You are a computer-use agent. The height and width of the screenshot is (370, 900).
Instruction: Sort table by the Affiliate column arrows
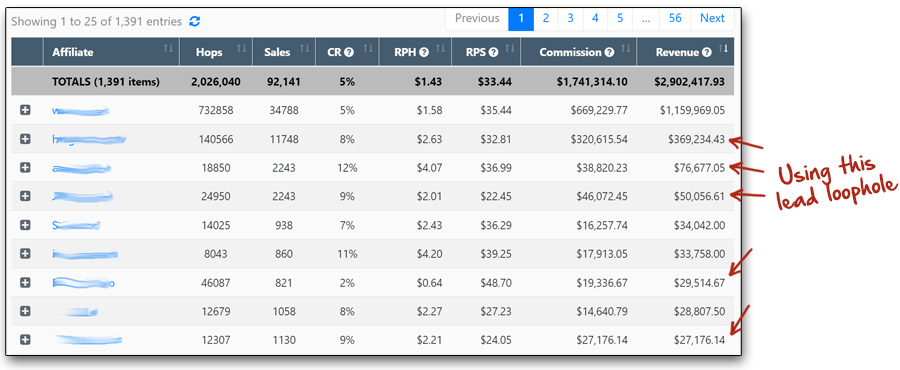[x=168, y=49]
